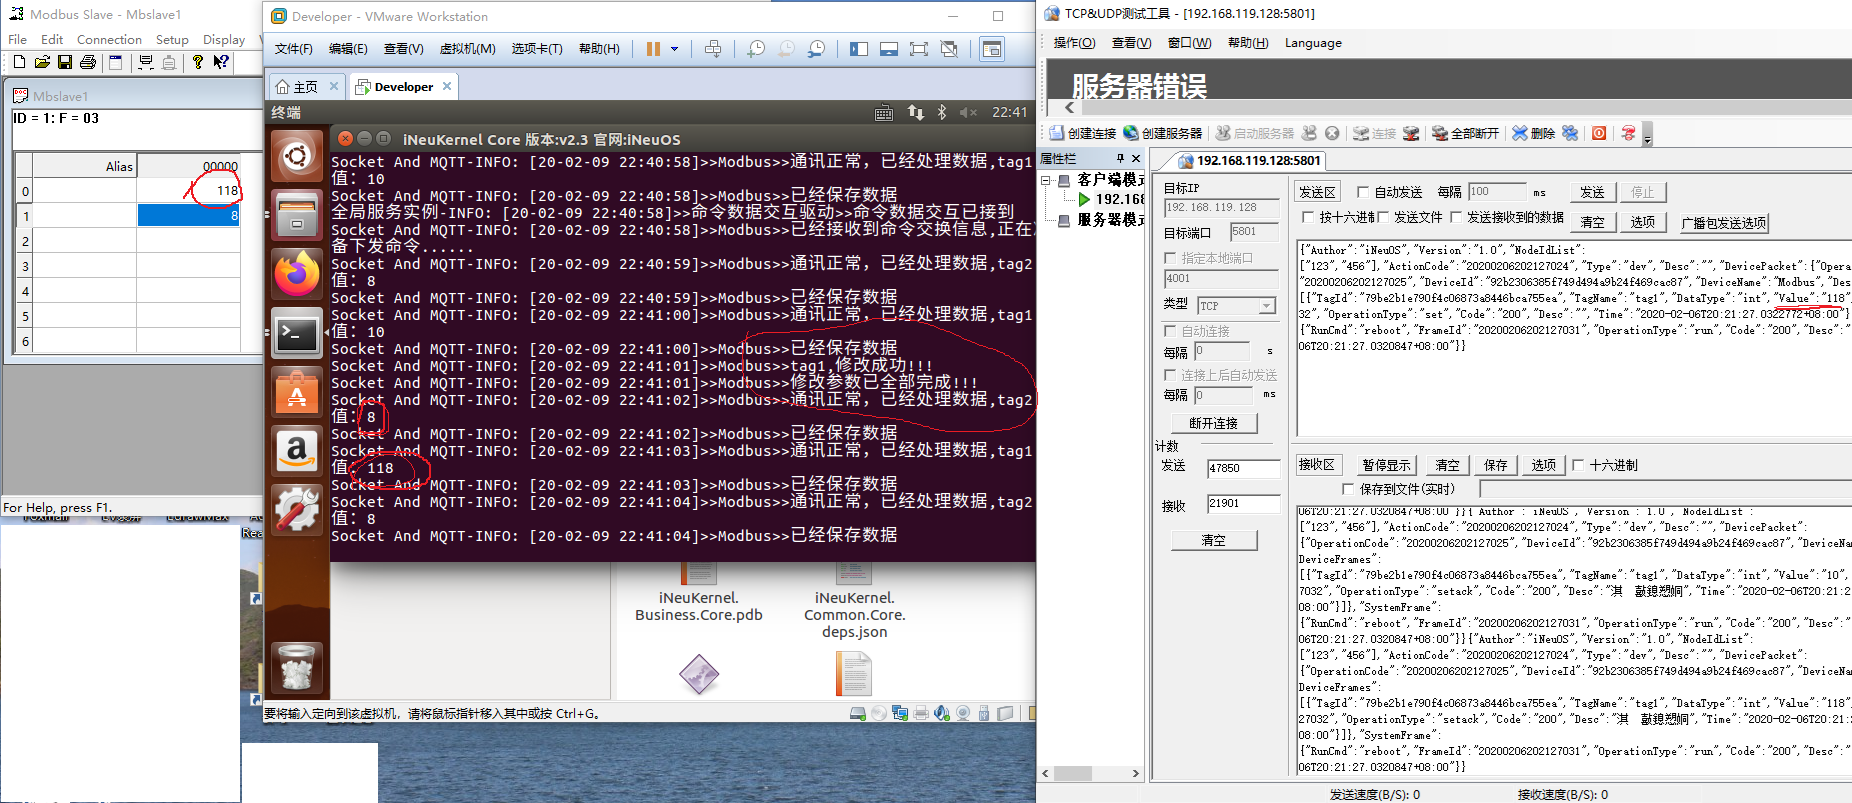Click the question mark Help icon in Modbus Slave
This screenshot has width=1852, height=803.
[x=198, y=62]
